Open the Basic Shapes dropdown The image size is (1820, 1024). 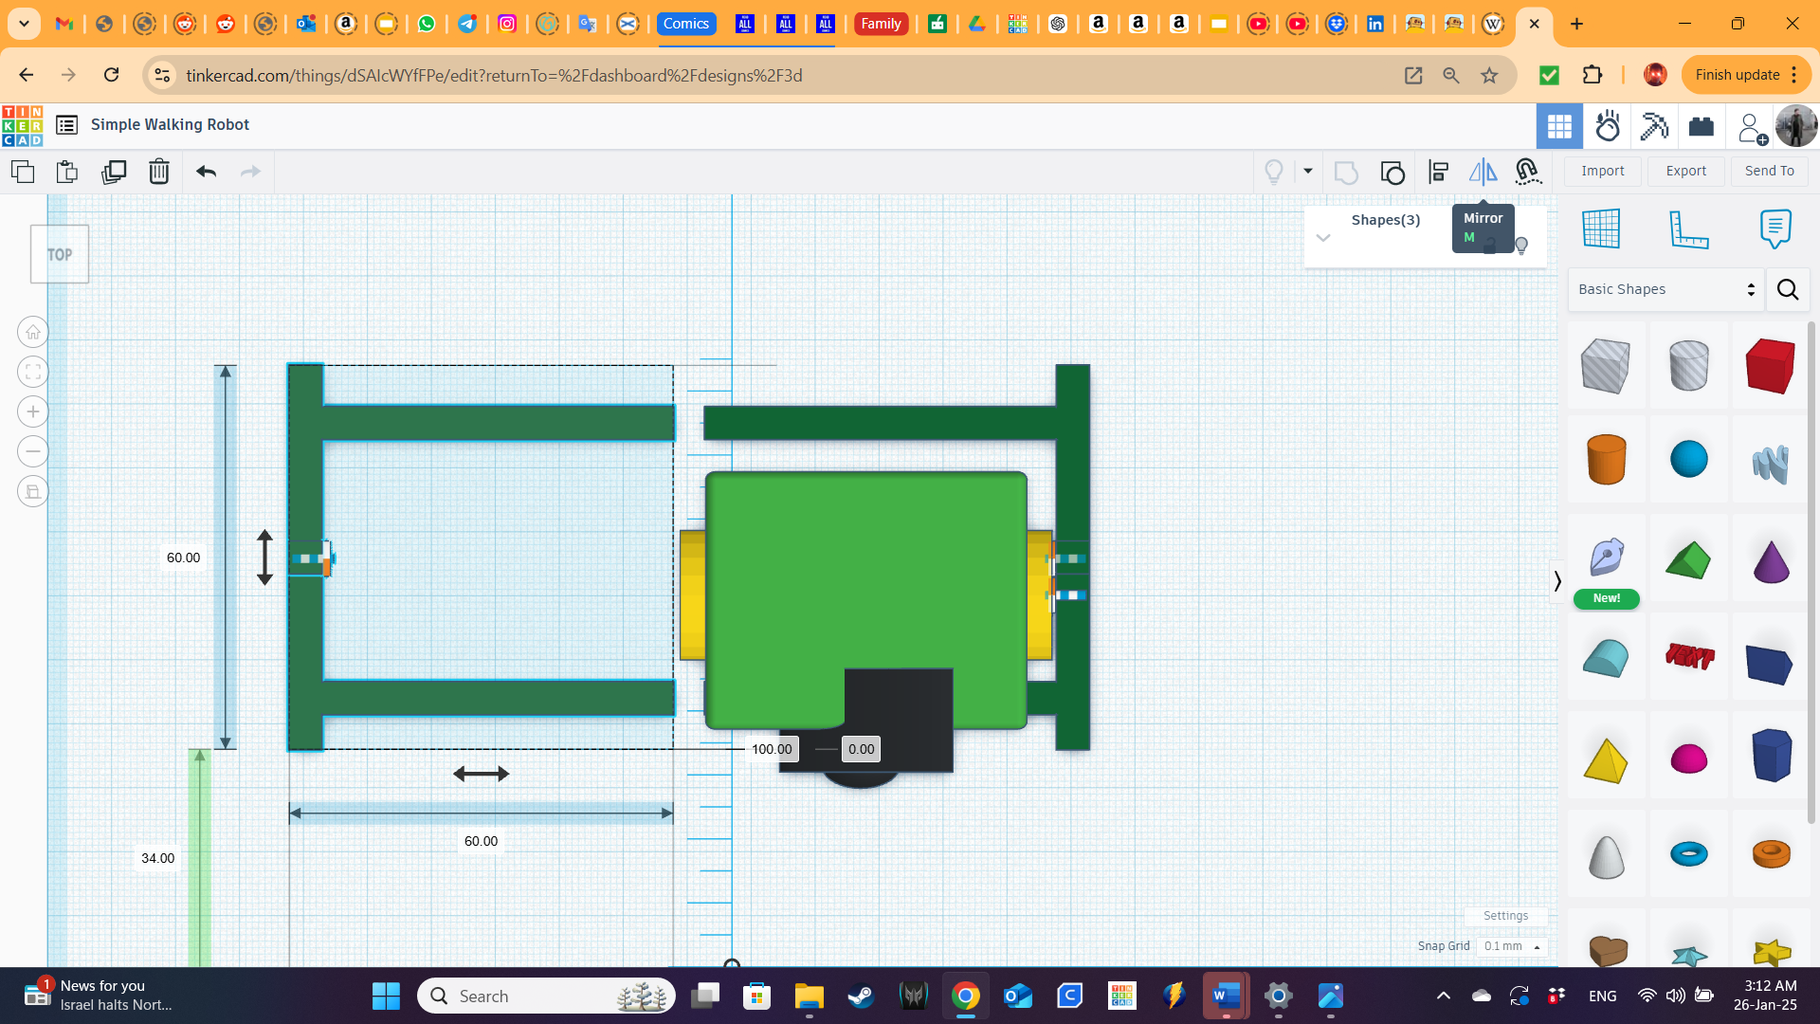(1664, 289)
